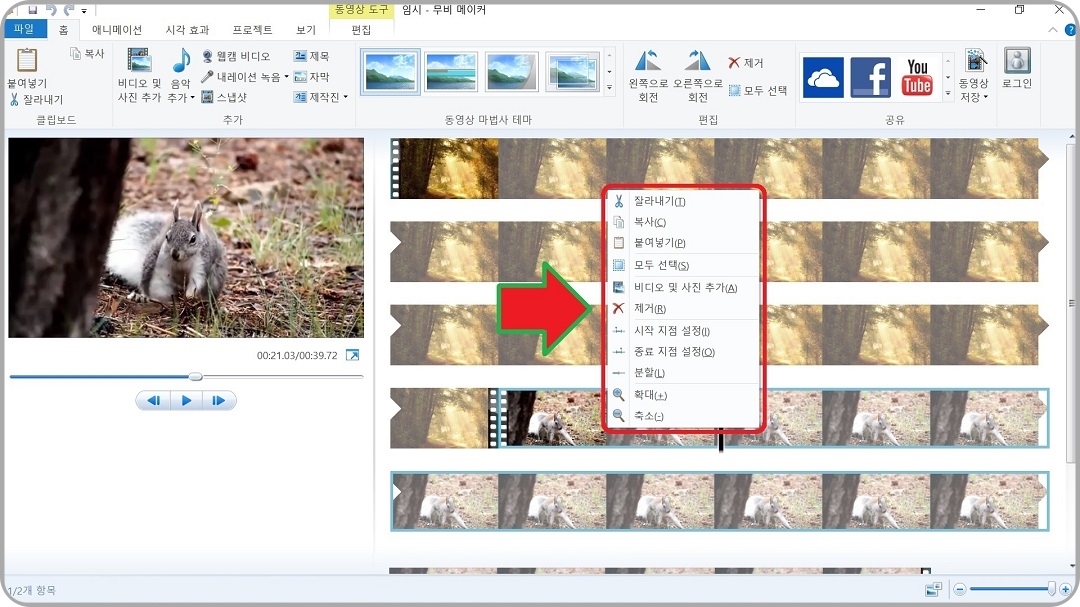The height and width of the screenshot is (607, 1080).
Task: Take a 스냅샷 snapshot
Action: (224, 97)
